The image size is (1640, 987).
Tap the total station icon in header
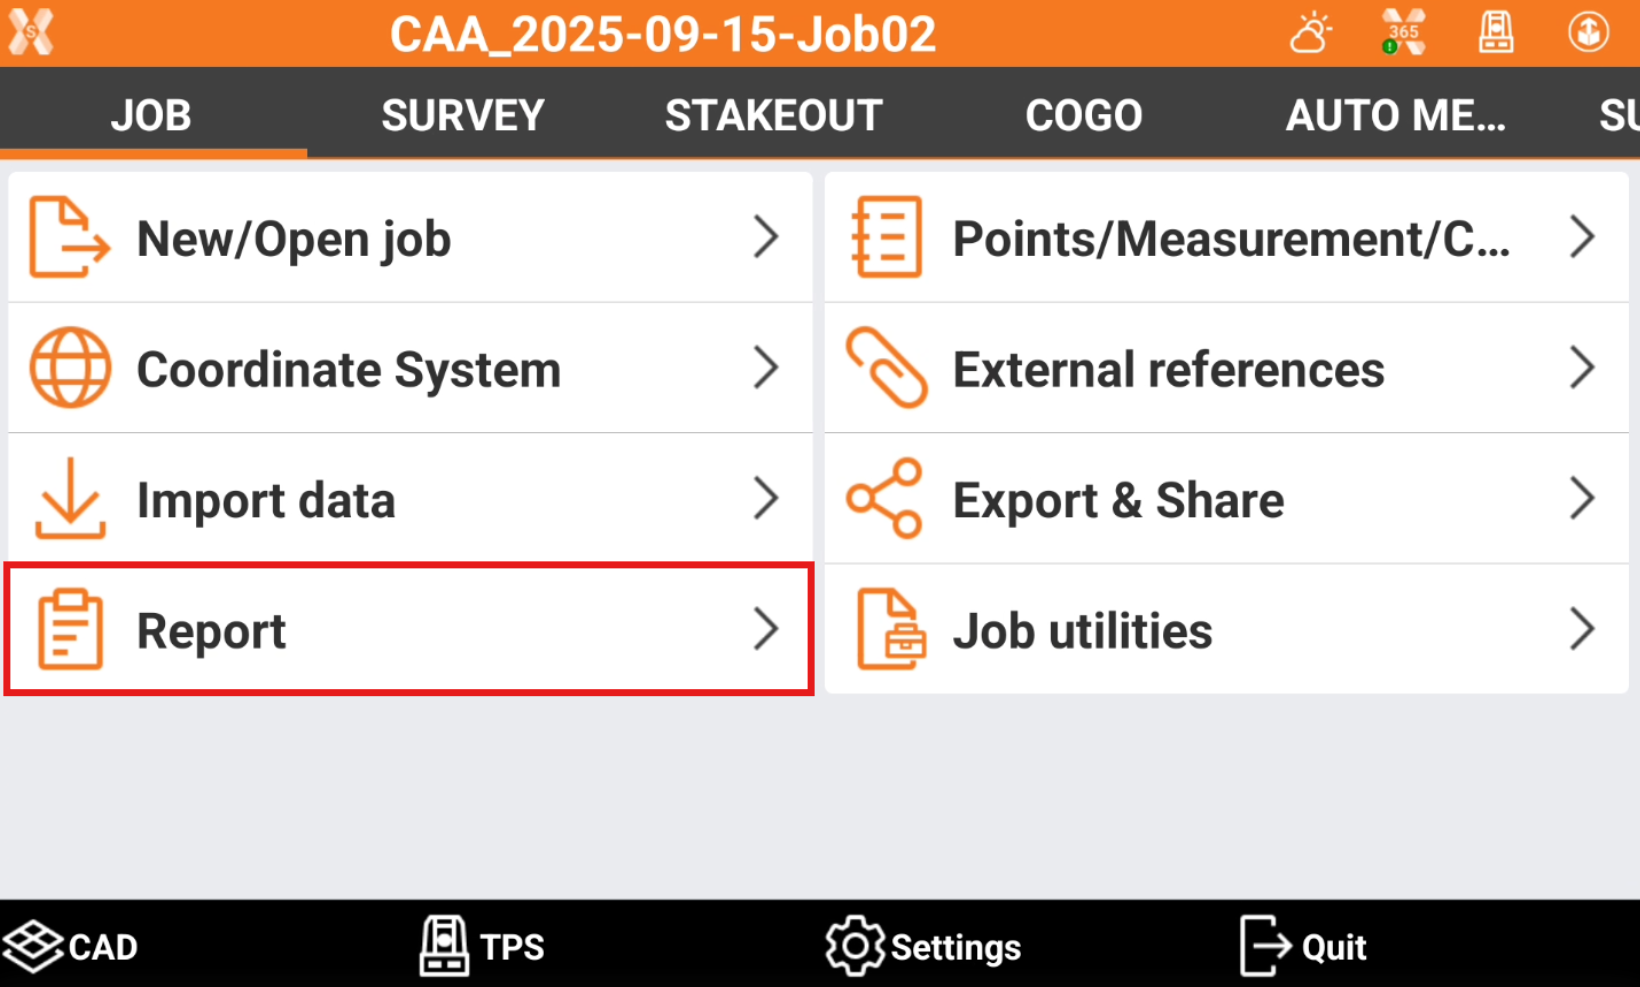point(1496,33)
